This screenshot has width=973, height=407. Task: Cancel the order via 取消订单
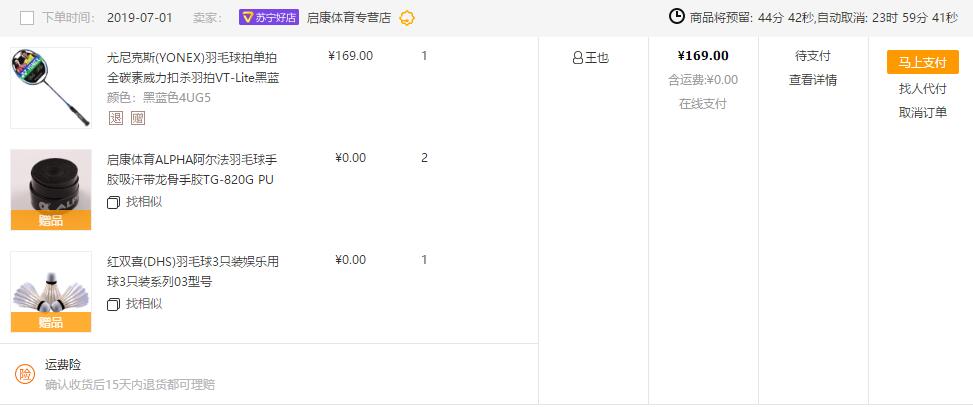click(x=923, y=112)
